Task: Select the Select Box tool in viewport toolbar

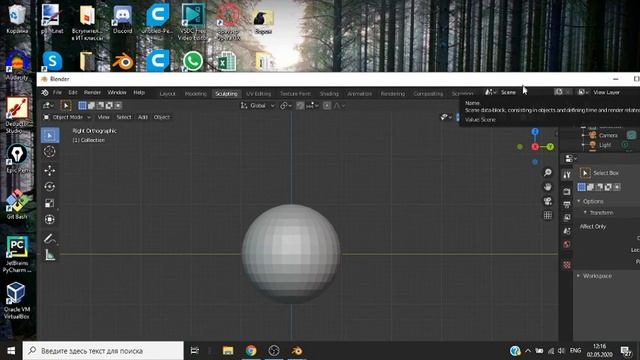Action: [x=50, y=135]
